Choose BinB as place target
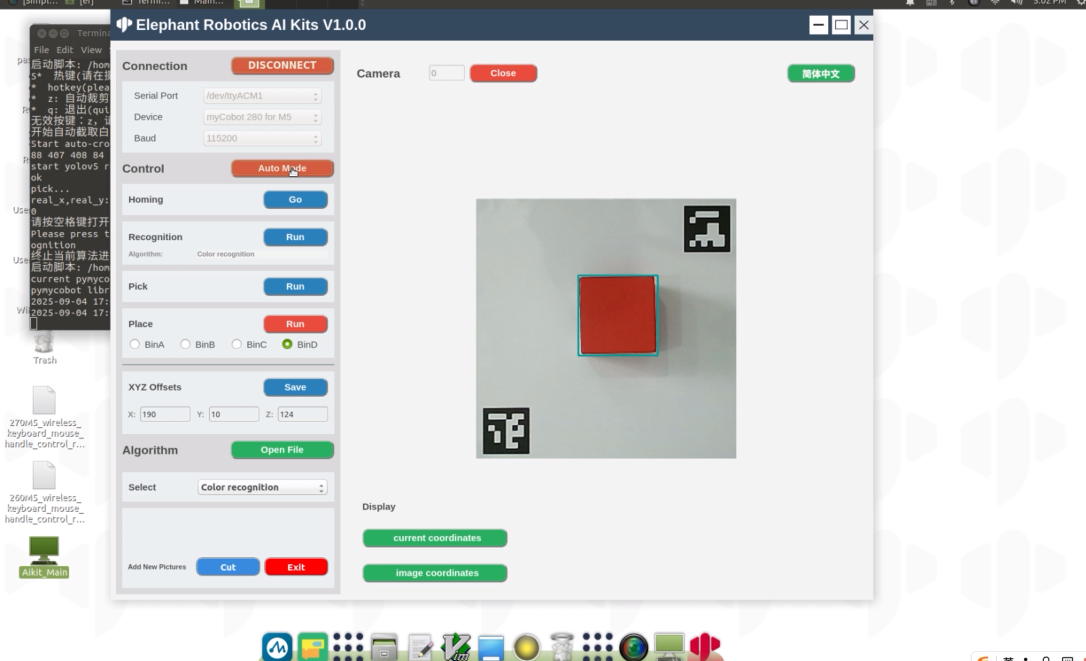Viewport: 1086px width, 661px height. click(185, 344)
